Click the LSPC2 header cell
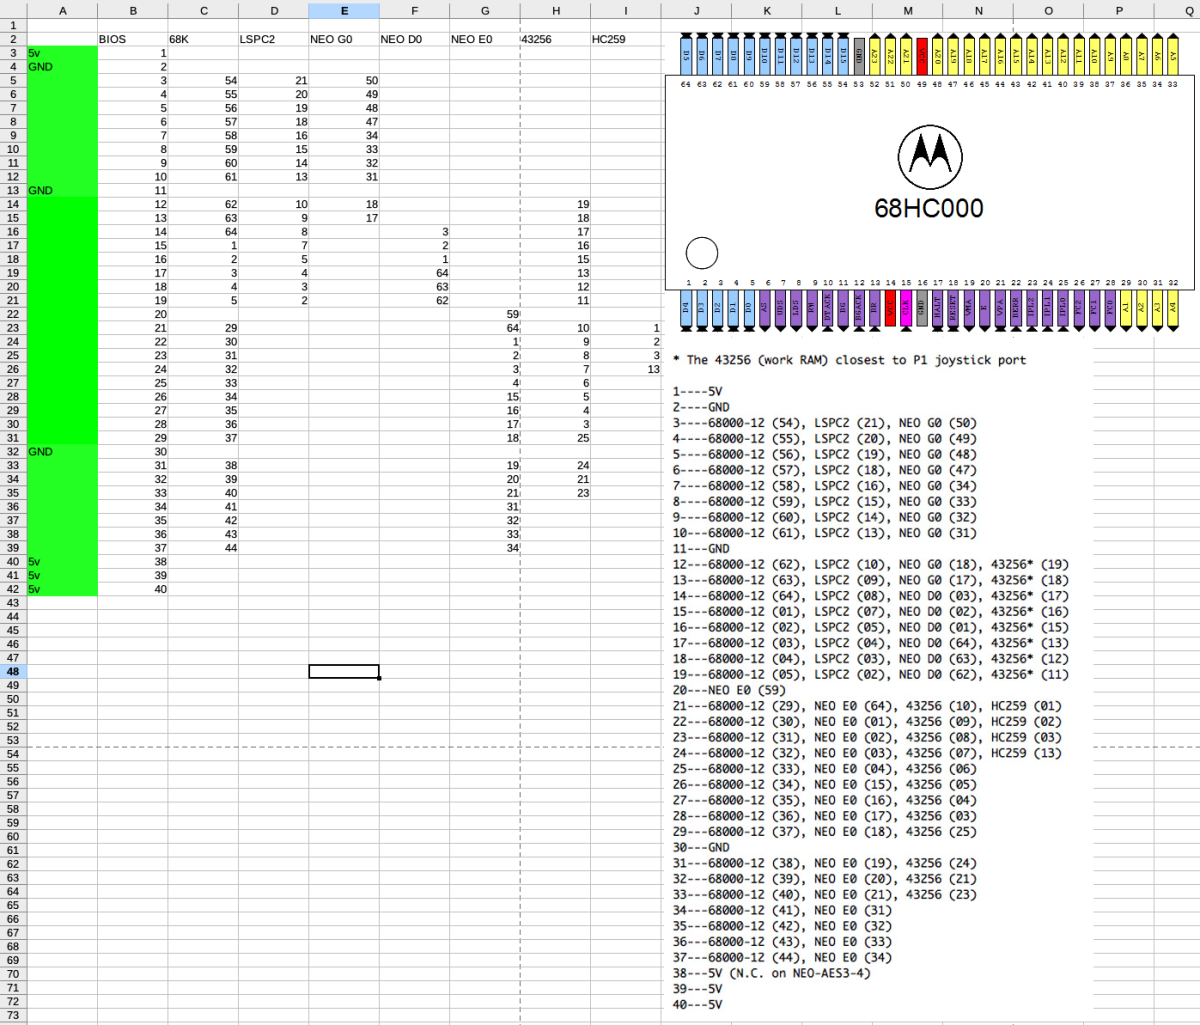1200x1025 pixels. (x=274, y=39)
